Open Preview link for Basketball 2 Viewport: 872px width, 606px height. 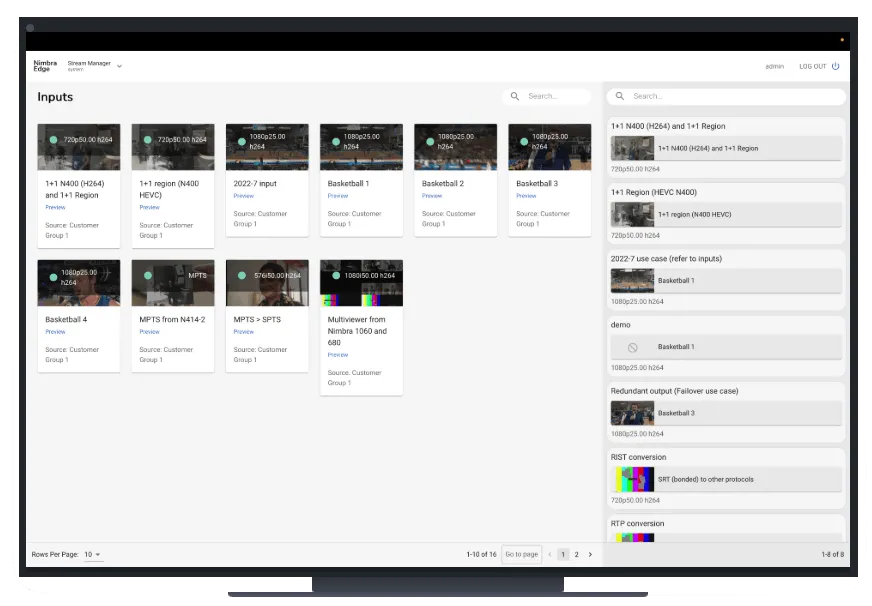pos(432,196)
